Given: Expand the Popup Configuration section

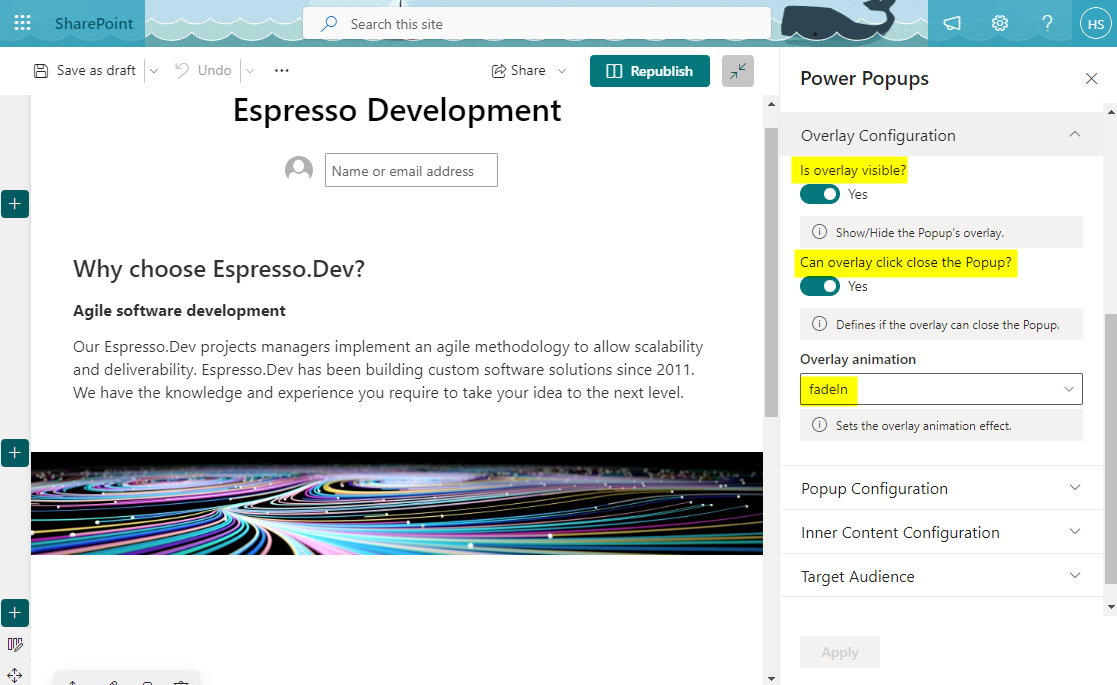Looking at the screenshot, I should [x=940, y=488].
